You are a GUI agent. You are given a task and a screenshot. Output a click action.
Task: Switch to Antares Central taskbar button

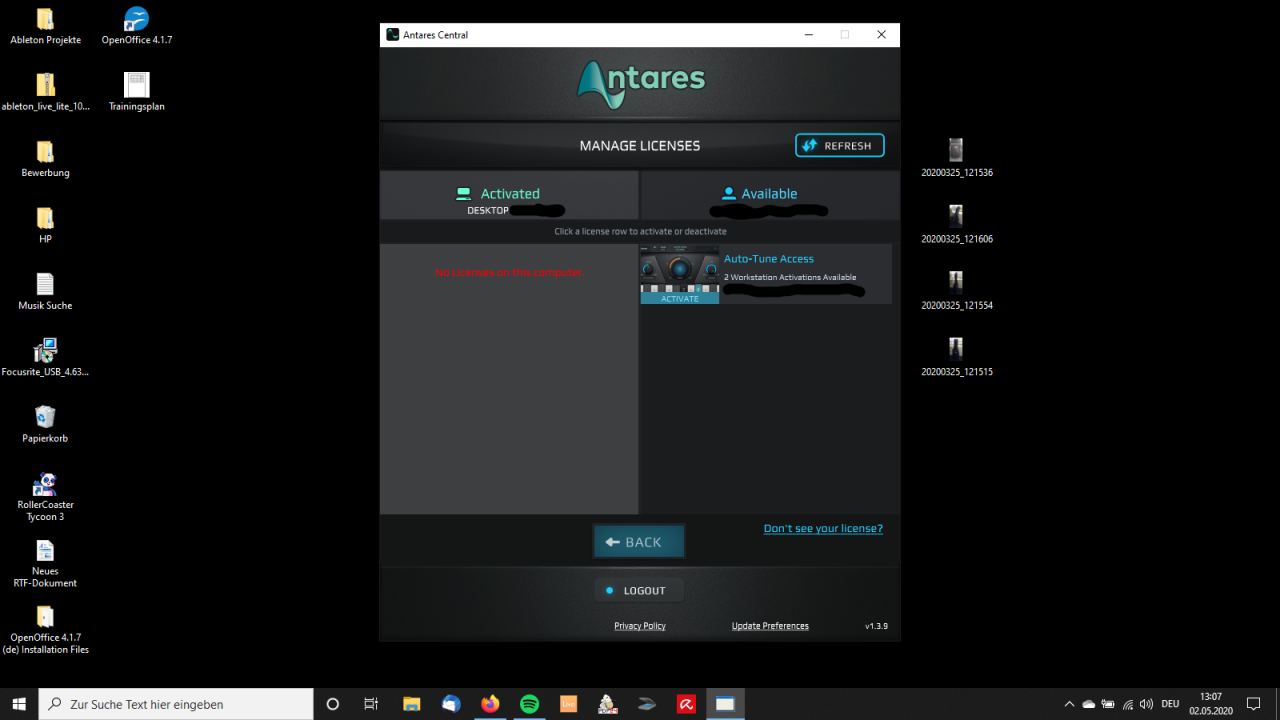point(725,704)
